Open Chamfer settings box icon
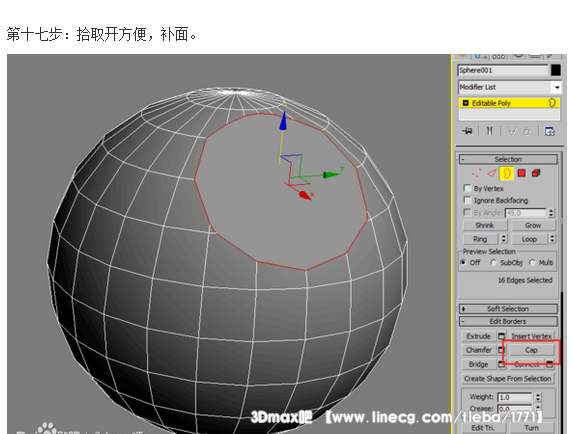 click(501, 350)
